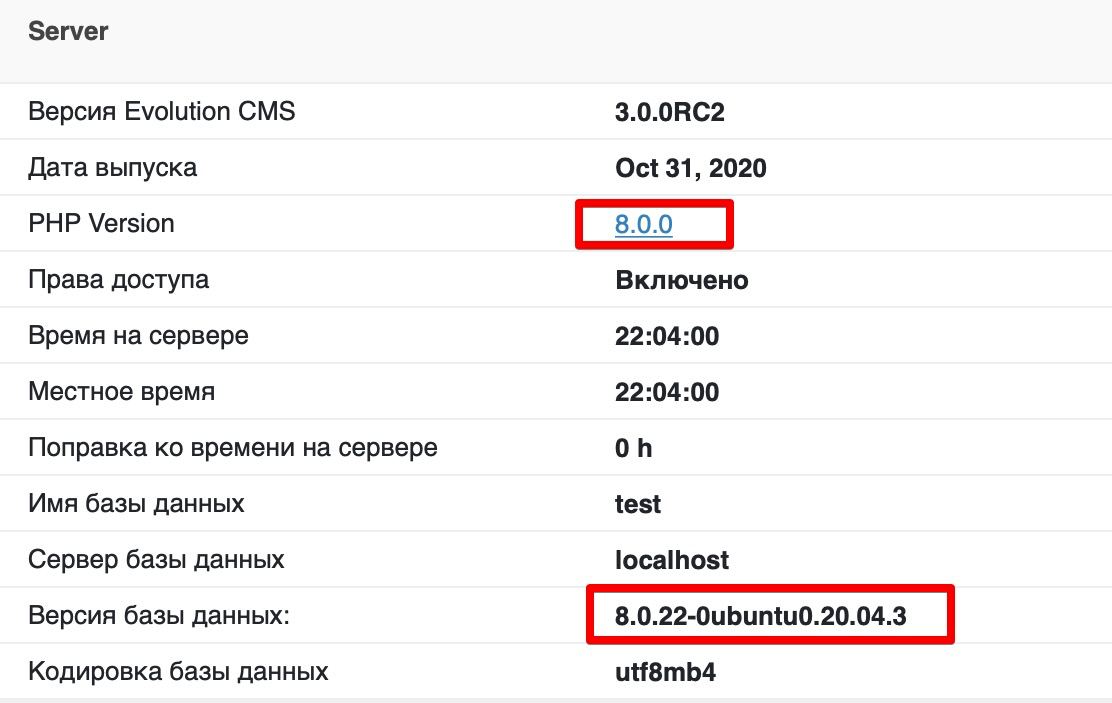1112x703 pixels.
Task: Select the Сервер базы данных label
Action: [156, 559]
